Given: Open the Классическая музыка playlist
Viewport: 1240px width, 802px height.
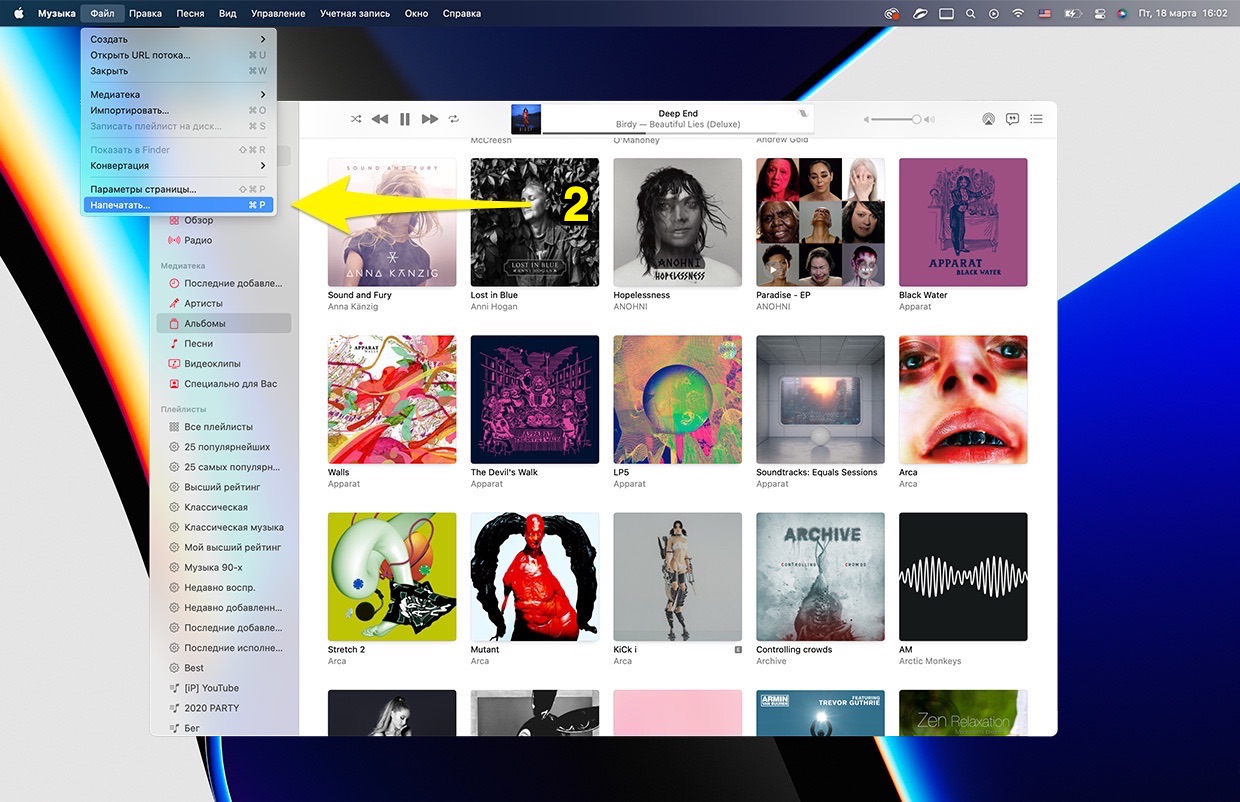Looking at the screenshot, I should 223,527.
